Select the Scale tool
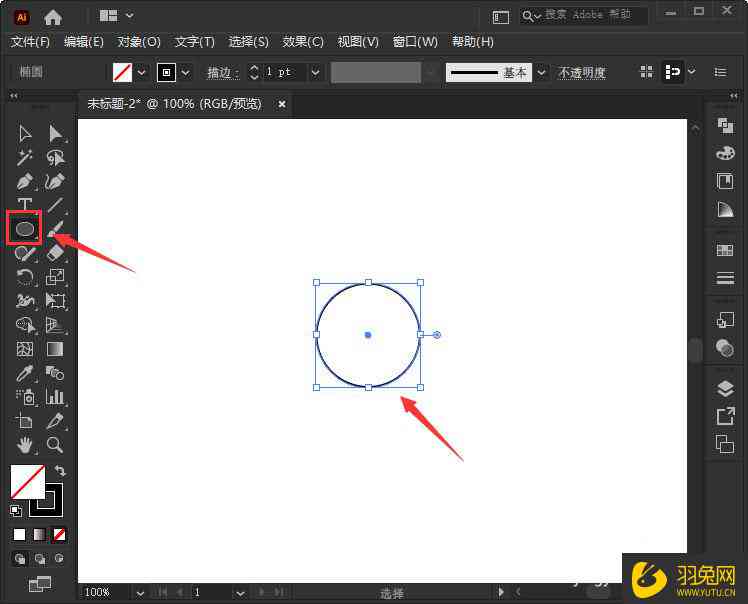This screenshot has width=748, height=604. tap(55, 277)
